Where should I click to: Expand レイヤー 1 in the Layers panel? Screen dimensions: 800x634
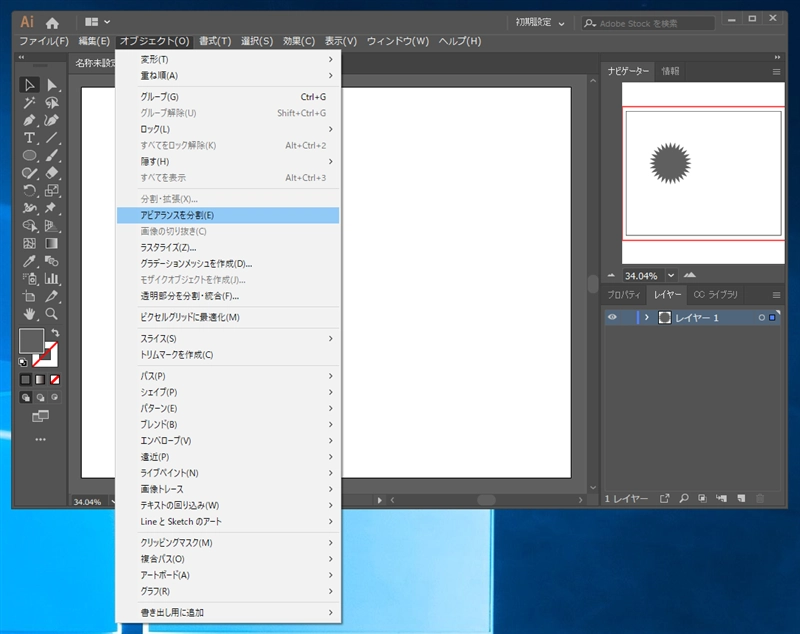click(x=646, y=317)
